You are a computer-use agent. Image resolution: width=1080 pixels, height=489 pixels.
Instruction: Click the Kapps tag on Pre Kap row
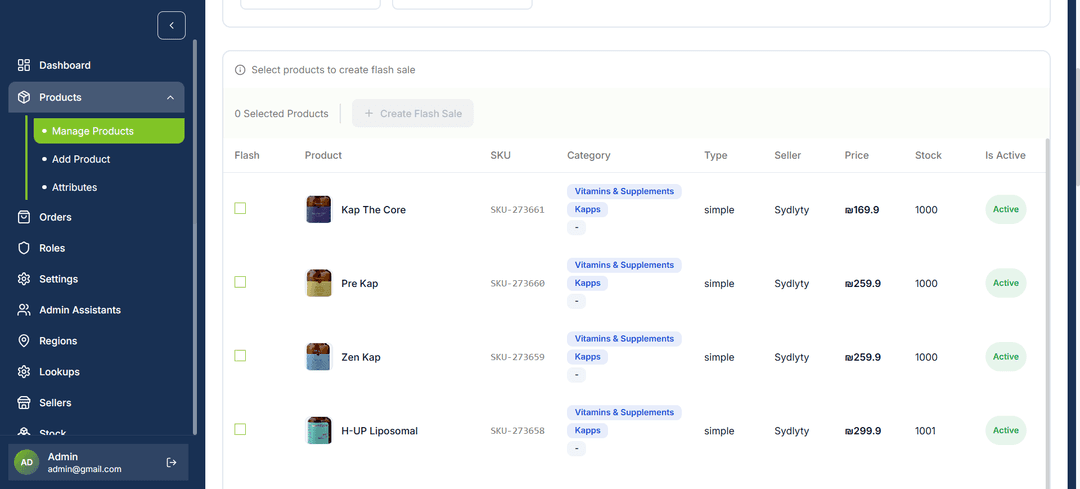[x=588, y=283]
